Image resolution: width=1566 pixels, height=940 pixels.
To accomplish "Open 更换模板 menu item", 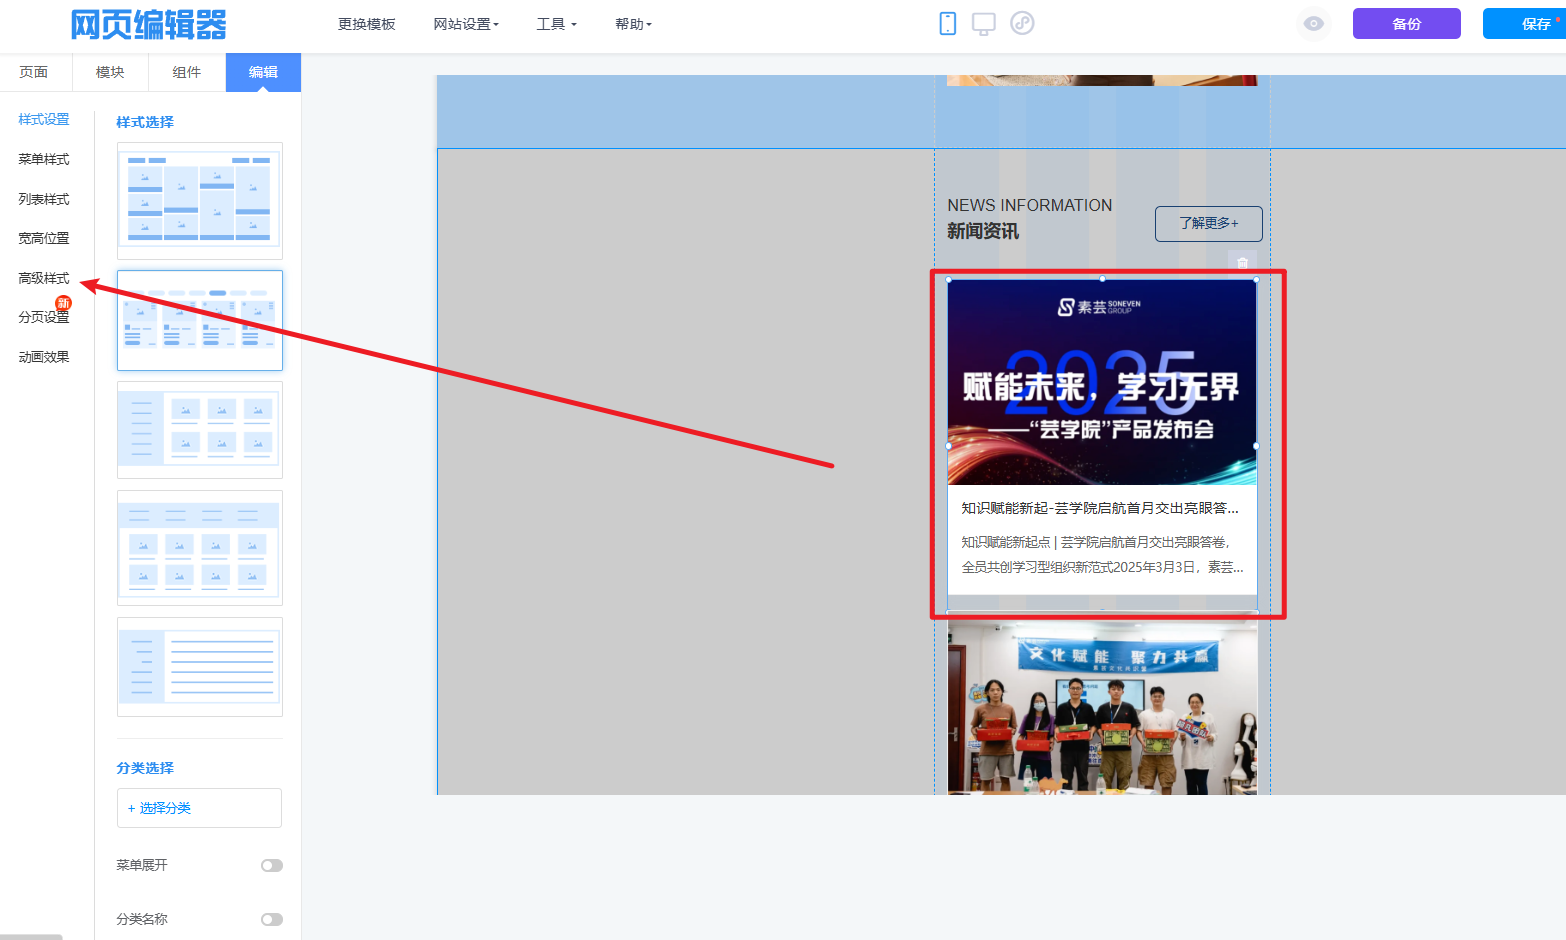I will (x=367, y=24).
